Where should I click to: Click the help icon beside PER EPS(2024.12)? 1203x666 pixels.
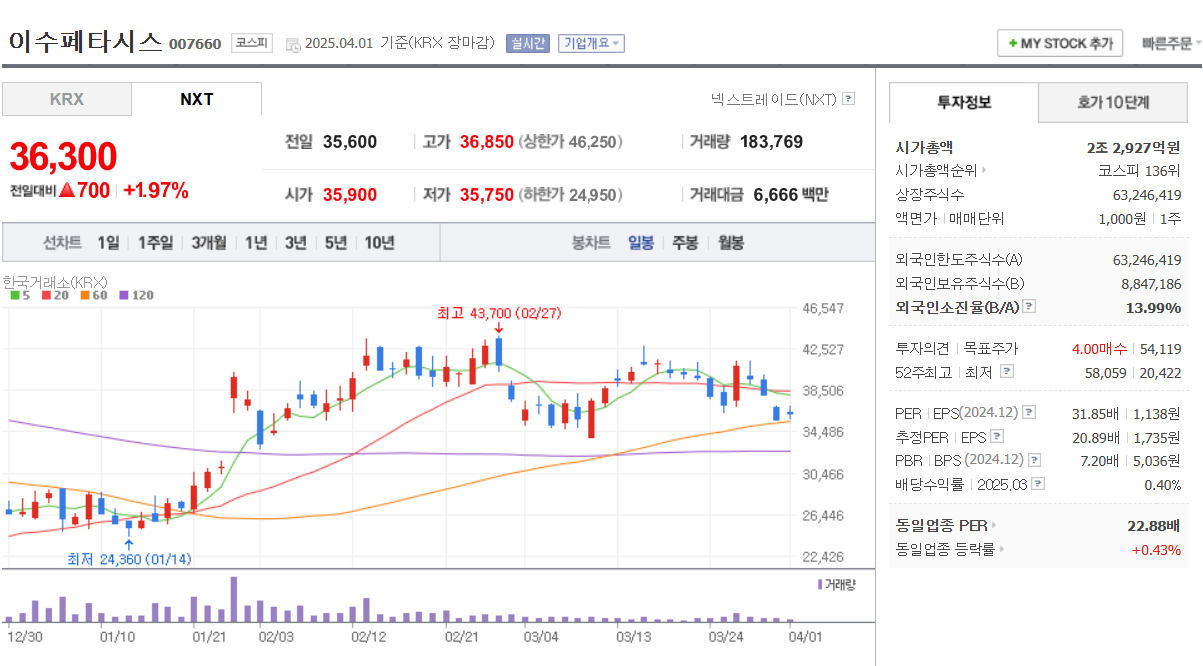click(1029, 412)
